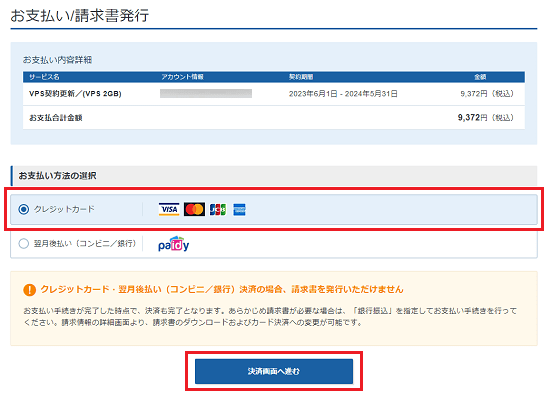Click the notice paragraph about 銀行振込

pyautogui.click(x=270, y=316)
